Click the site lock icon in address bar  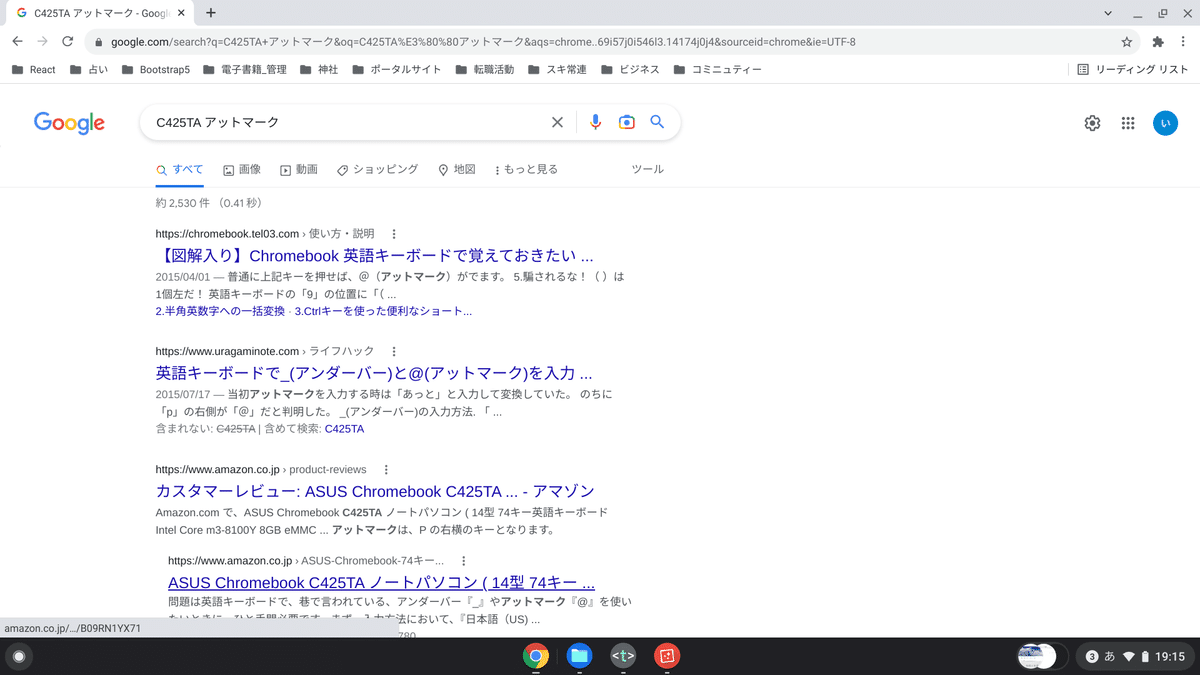point(97,42)
